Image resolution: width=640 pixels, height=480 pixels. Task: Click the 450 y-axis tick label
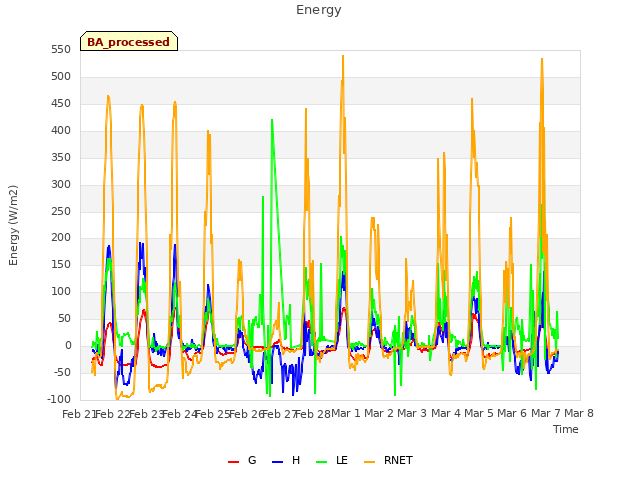[61, 103]
